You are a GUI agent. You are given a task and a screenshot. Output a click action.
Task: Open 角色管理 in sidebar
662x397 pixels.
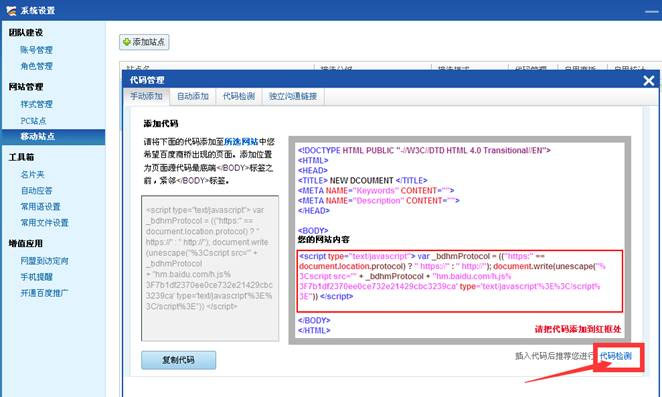click(x=36, y=66)
